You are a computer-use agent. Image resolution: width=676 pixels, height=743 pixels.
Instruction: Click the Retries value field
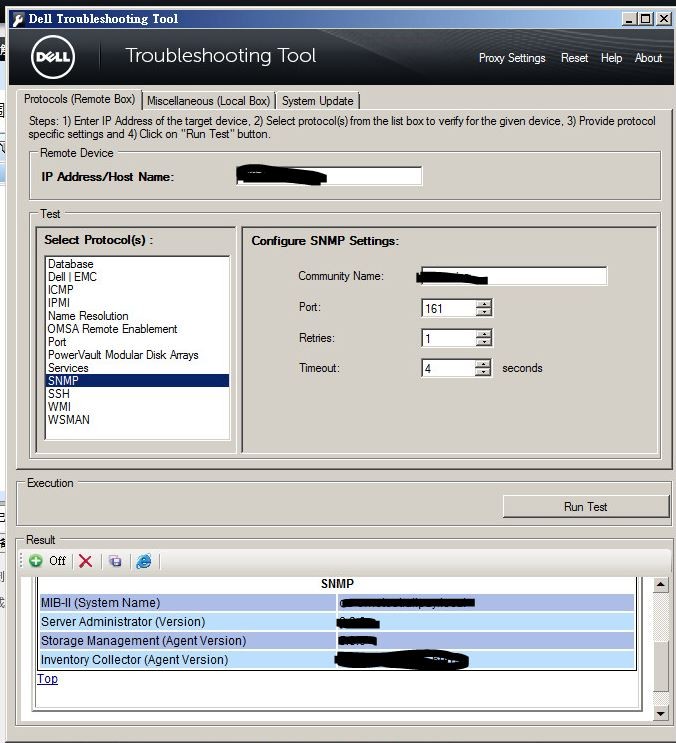[x=448, y=338]
